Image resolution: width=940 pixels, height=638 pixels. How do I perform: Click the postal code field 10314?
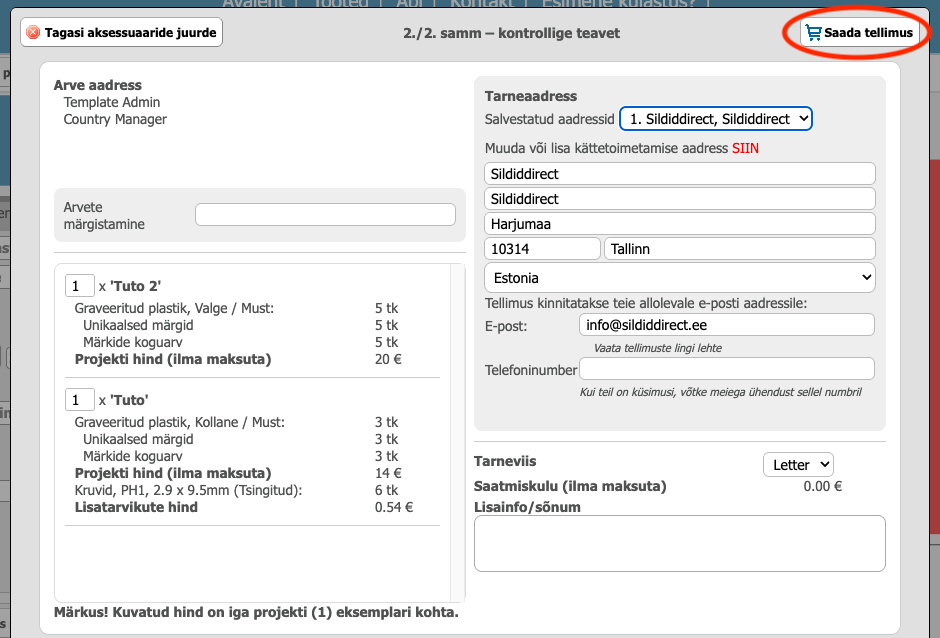coord(541,249)
